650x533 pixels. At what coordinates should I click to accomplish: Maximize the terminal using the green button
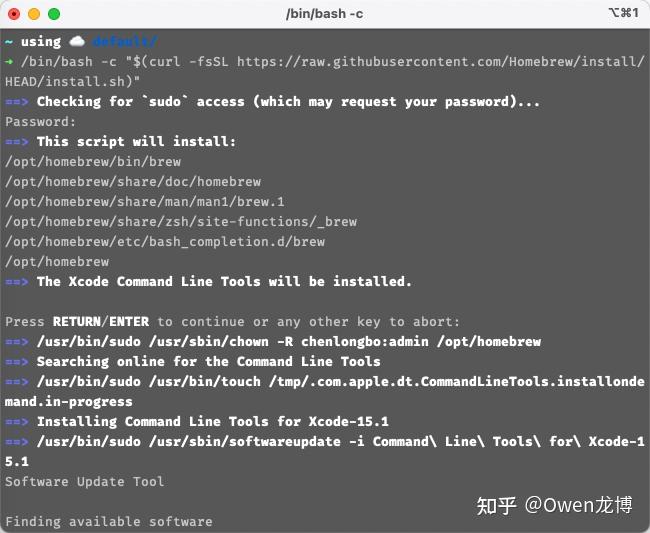53,14
